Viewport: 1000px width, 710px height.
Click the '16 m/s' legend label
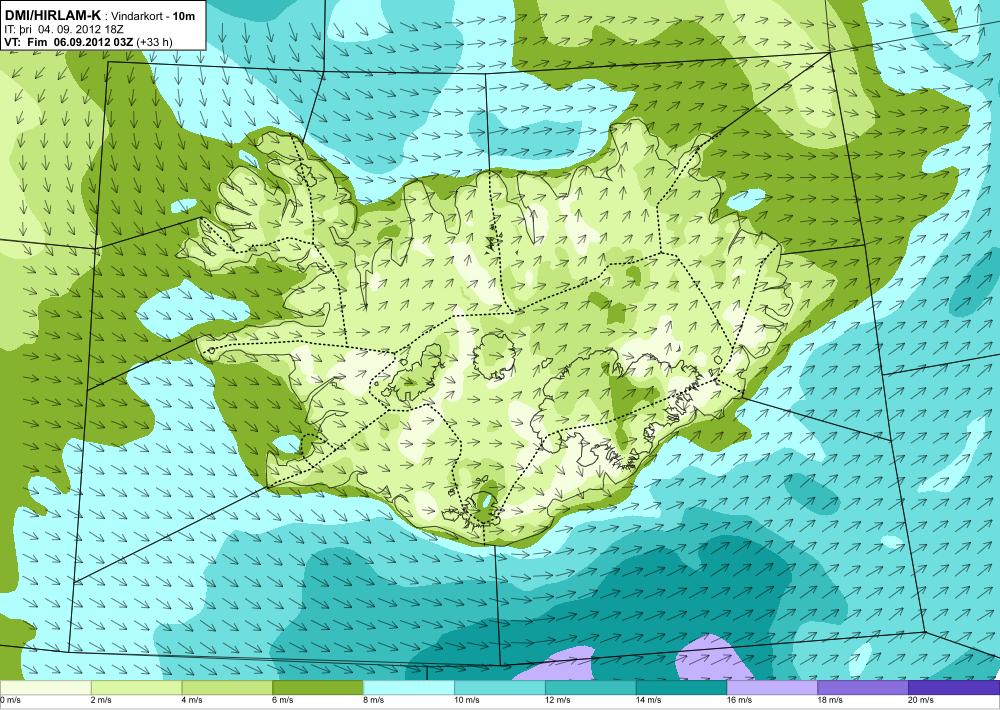(741, 700)
